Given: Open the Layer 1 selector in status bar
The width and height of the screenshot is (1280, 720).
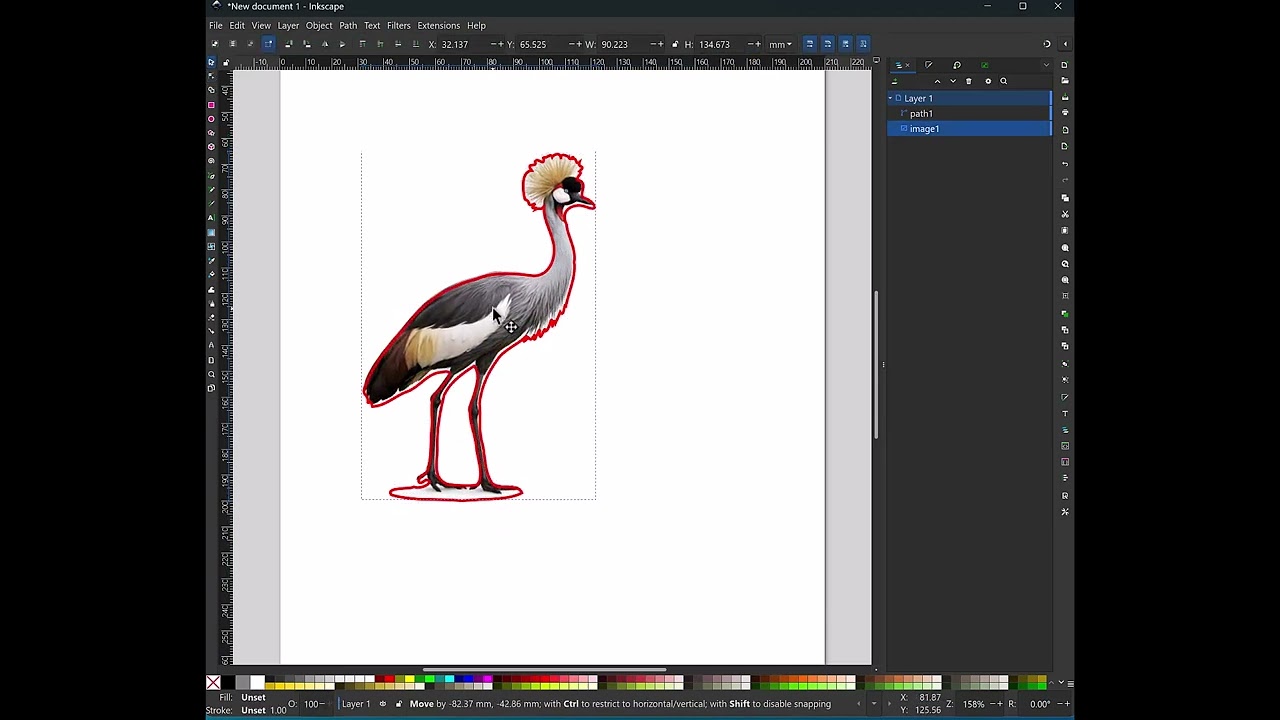Looking at the screenshot, I should [x=356, y=704].
